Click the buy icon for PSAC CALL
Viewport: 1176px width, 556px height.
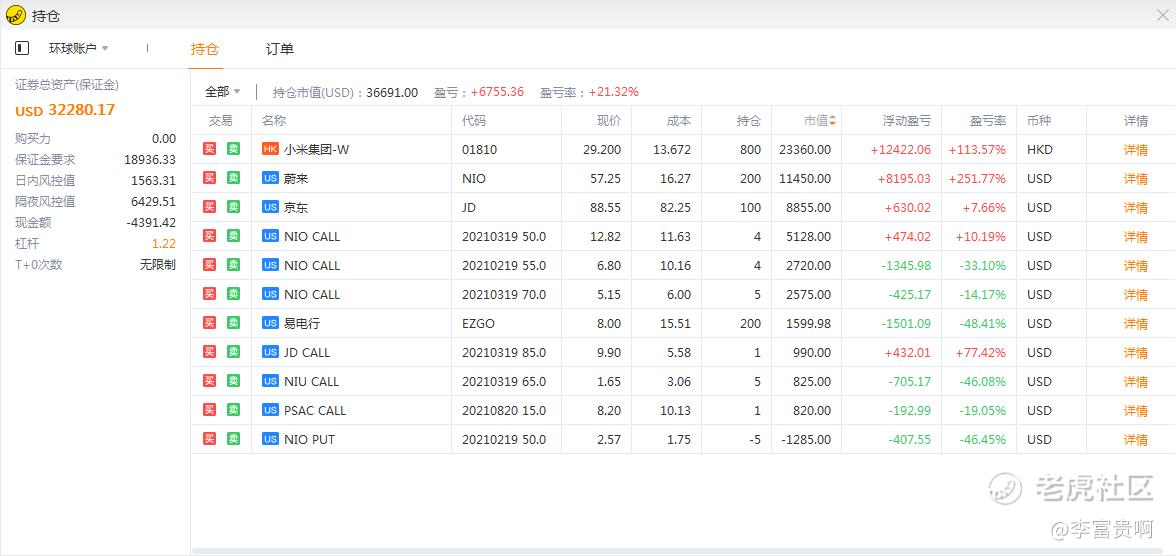209,410
